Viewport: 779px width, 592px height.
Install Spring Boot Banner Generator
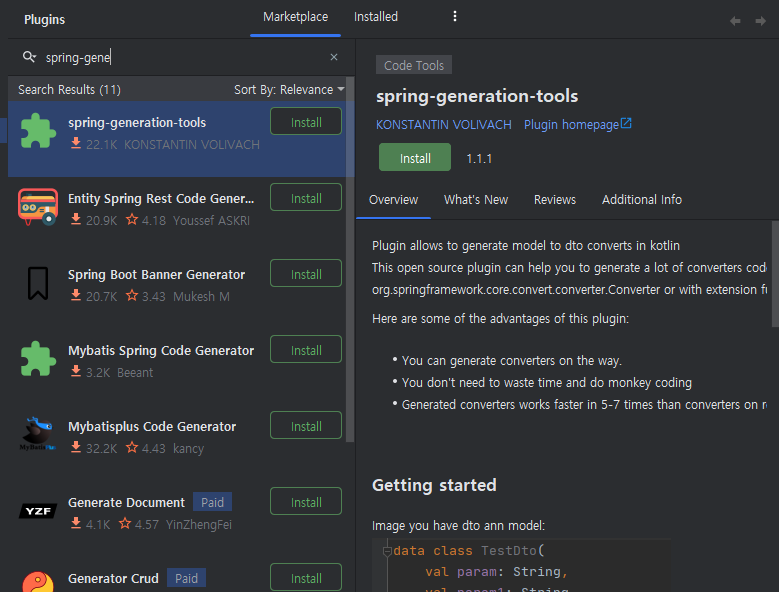click(306, 274)
